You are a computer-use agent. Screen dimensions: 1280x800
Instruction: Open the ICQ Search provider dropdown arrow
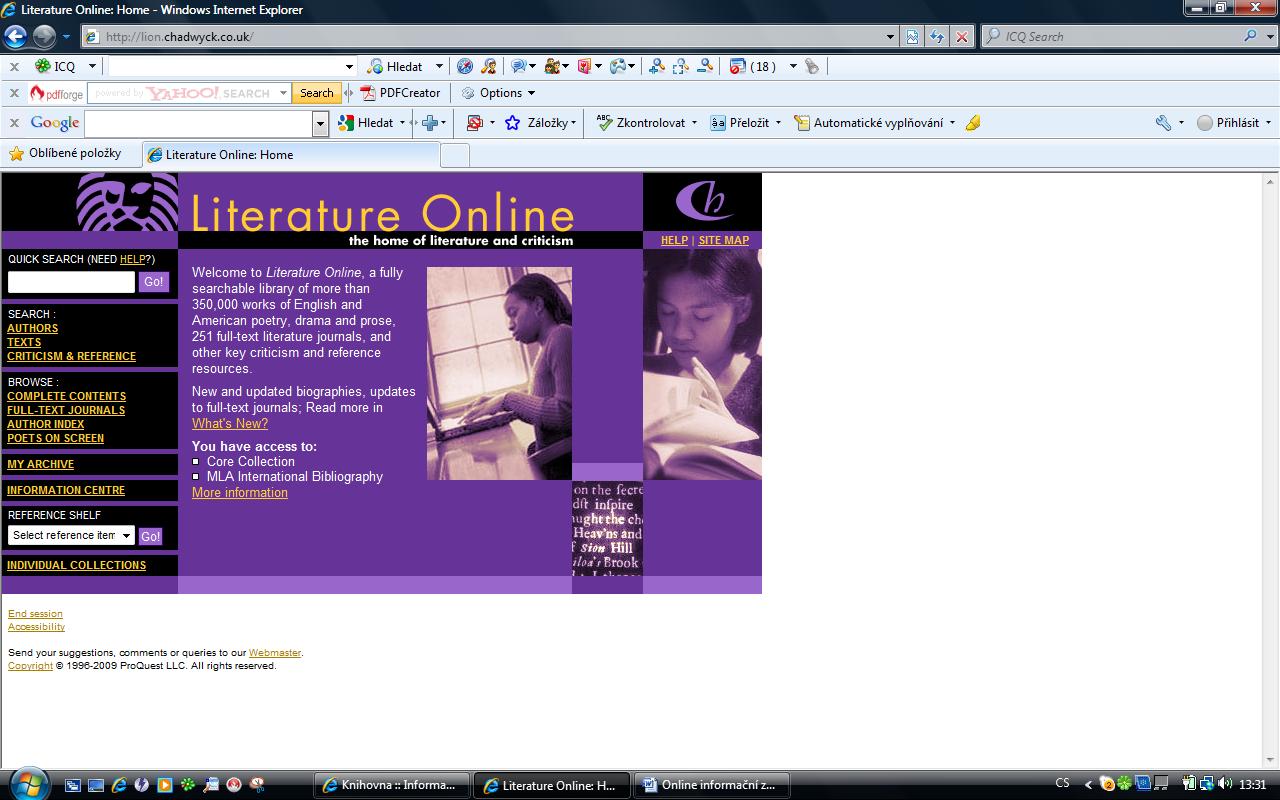(x=1270, y=36)
